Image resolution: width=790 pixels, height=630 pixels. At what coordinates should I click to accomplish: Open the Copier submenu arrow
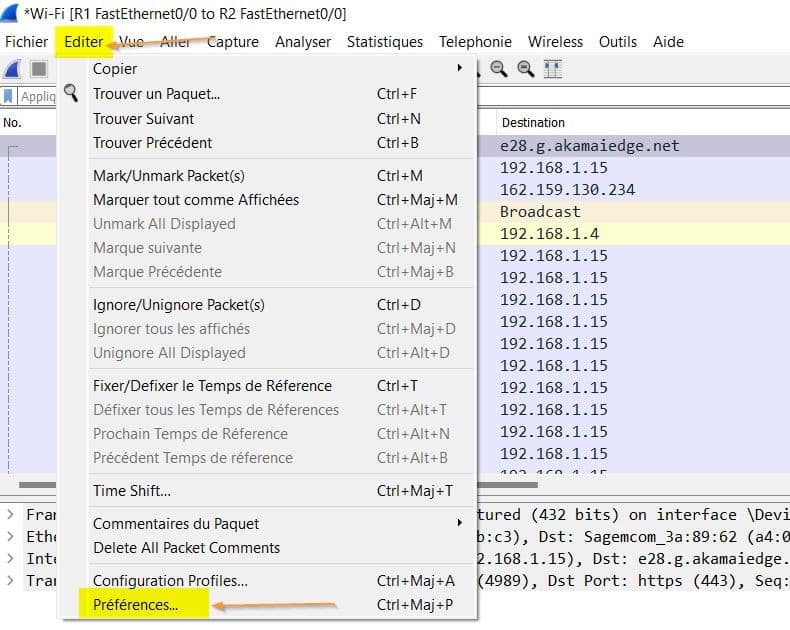(460, 69)
